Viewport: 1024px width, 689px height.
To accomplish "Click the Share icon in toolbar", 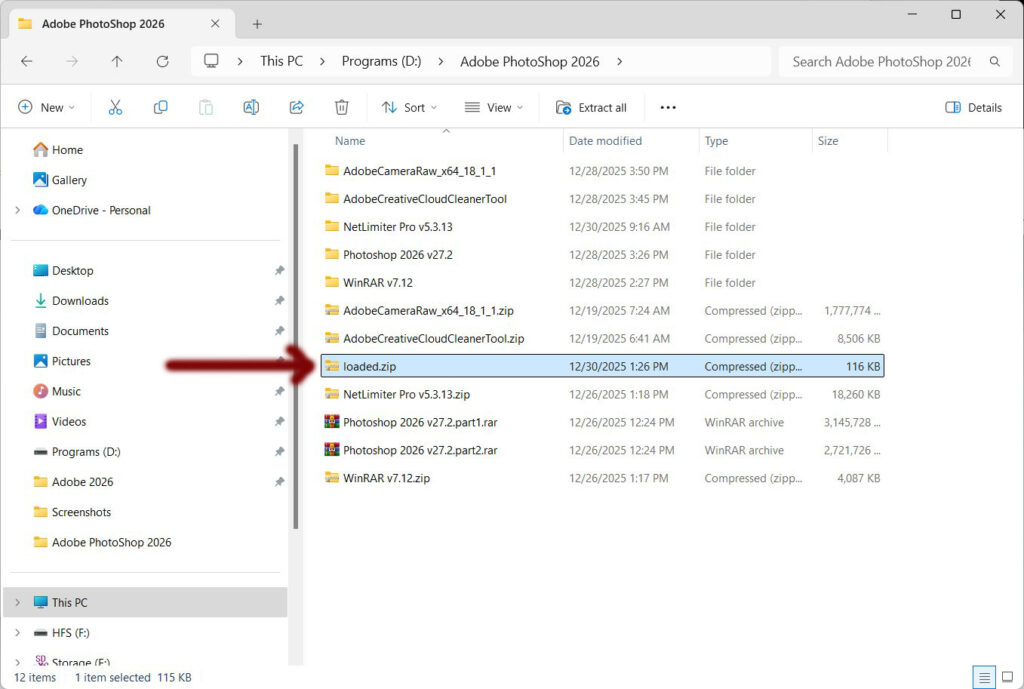I will tap(296, 107).
